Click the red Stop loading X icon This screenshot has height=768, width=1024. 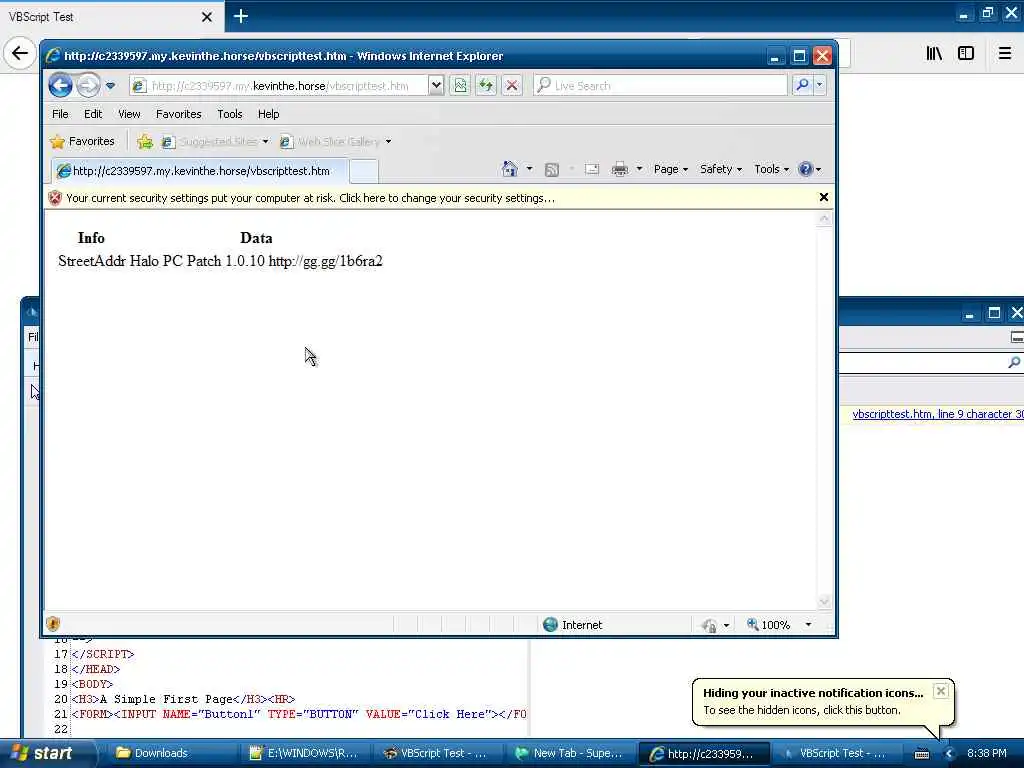point(512,86)
